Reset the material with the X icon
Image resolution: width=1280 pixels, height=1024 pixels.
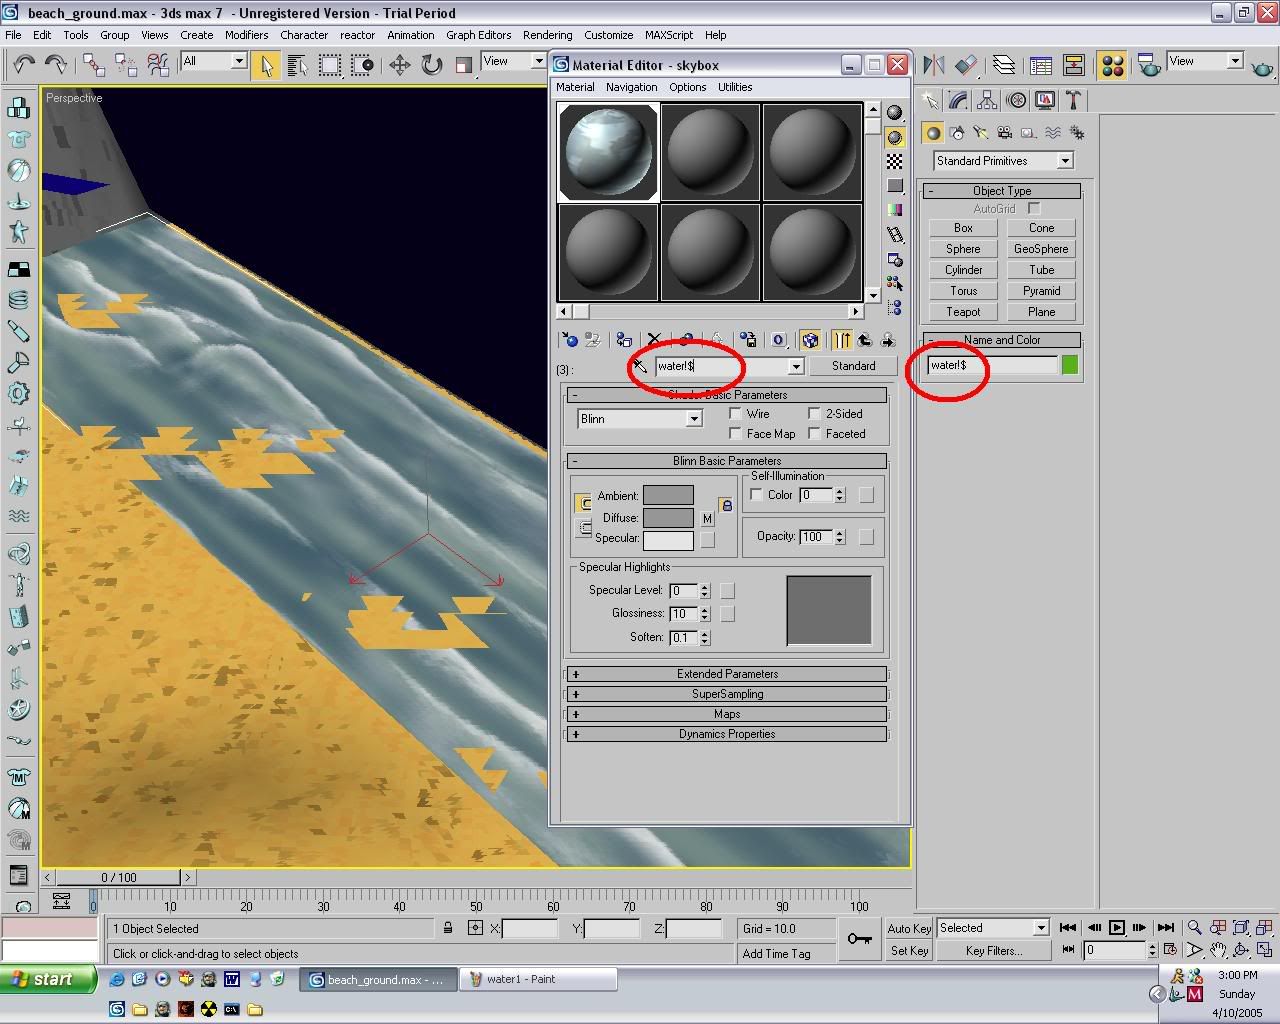coord(654,340)
